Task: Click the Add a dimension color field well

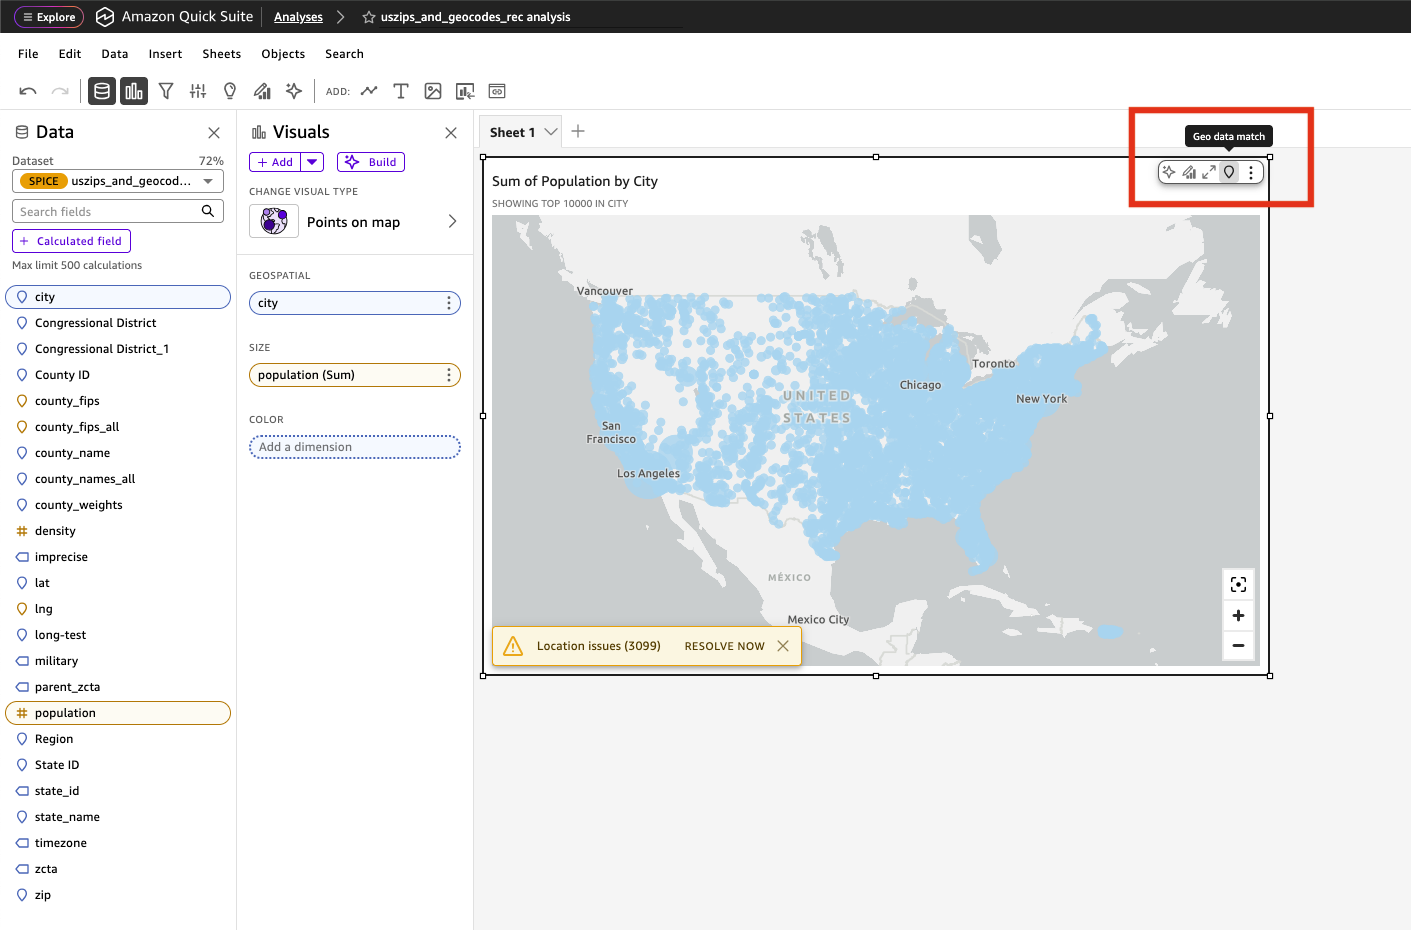Action: coord(355,447)
